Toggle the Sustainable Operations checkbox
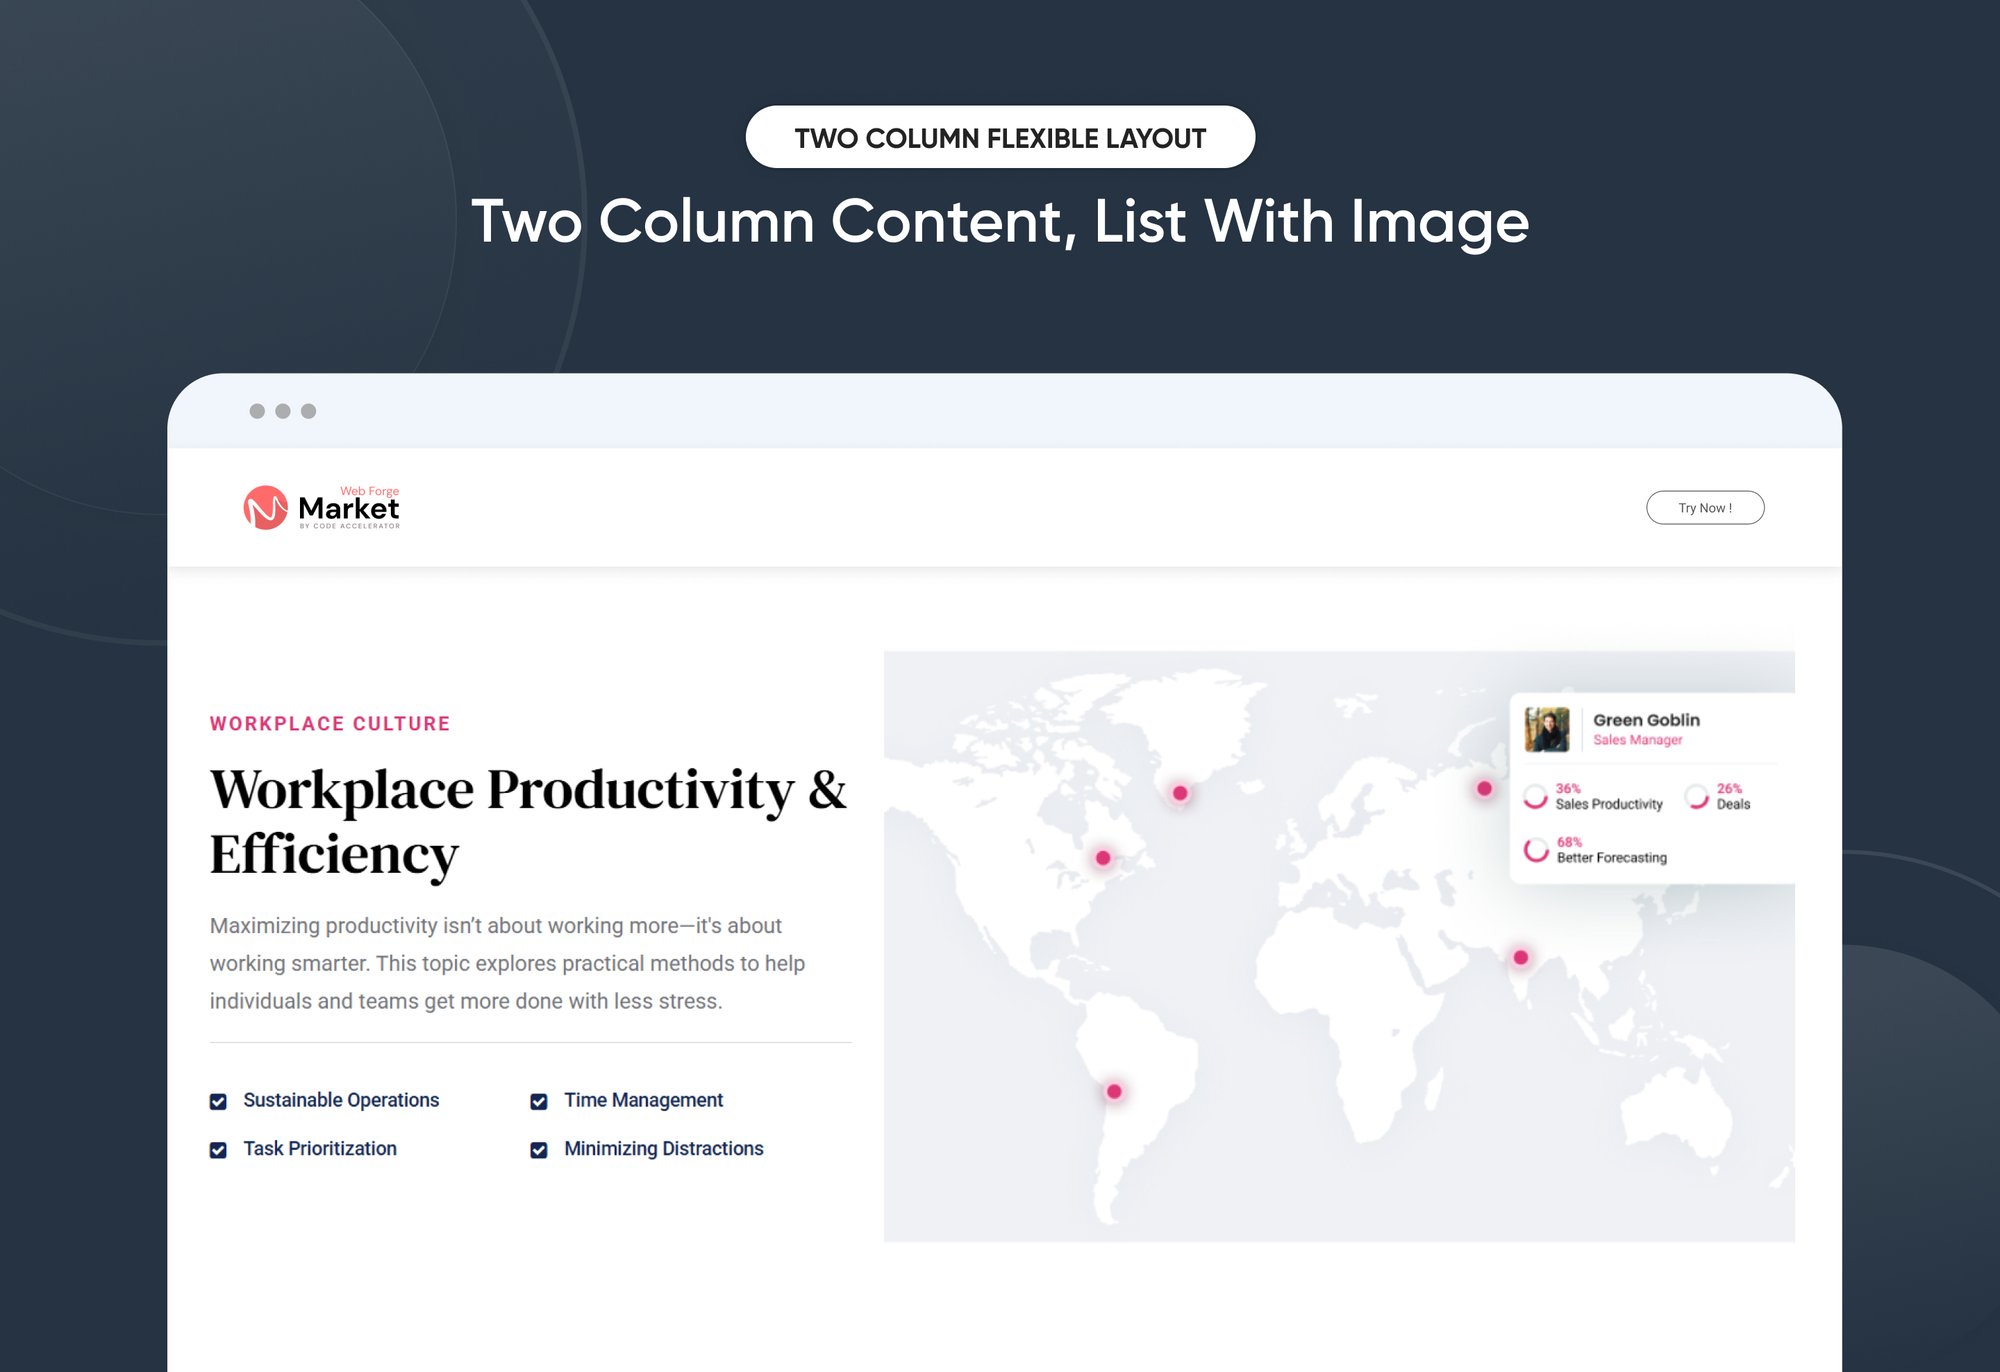Viewport: 2000px width, 1372px height. 218,1101
